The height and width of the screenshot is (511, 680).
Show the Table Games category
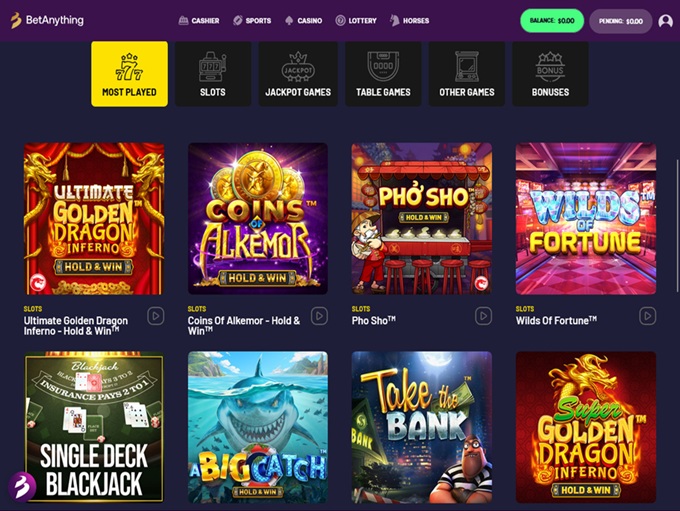pos(383,74)
